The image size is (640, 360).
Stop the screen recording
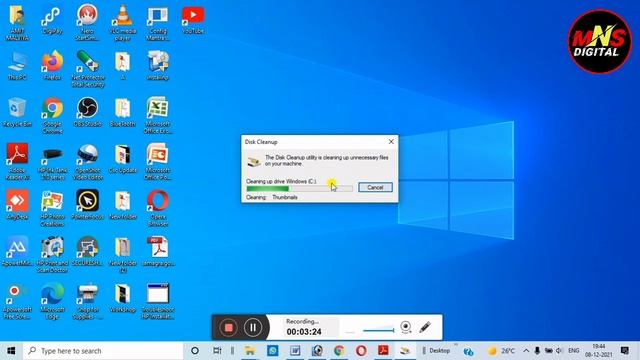point(229,327)
